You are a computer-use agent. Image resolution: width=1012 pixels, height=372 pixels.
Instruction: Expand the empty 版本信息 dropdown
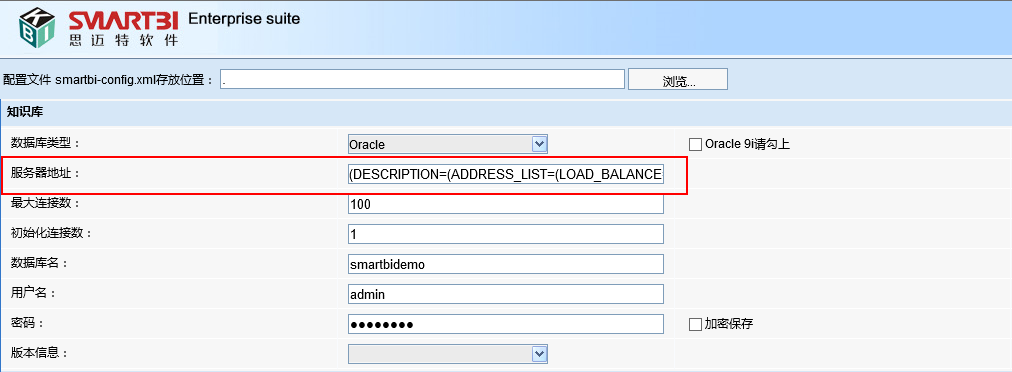[x=447, y=353]
